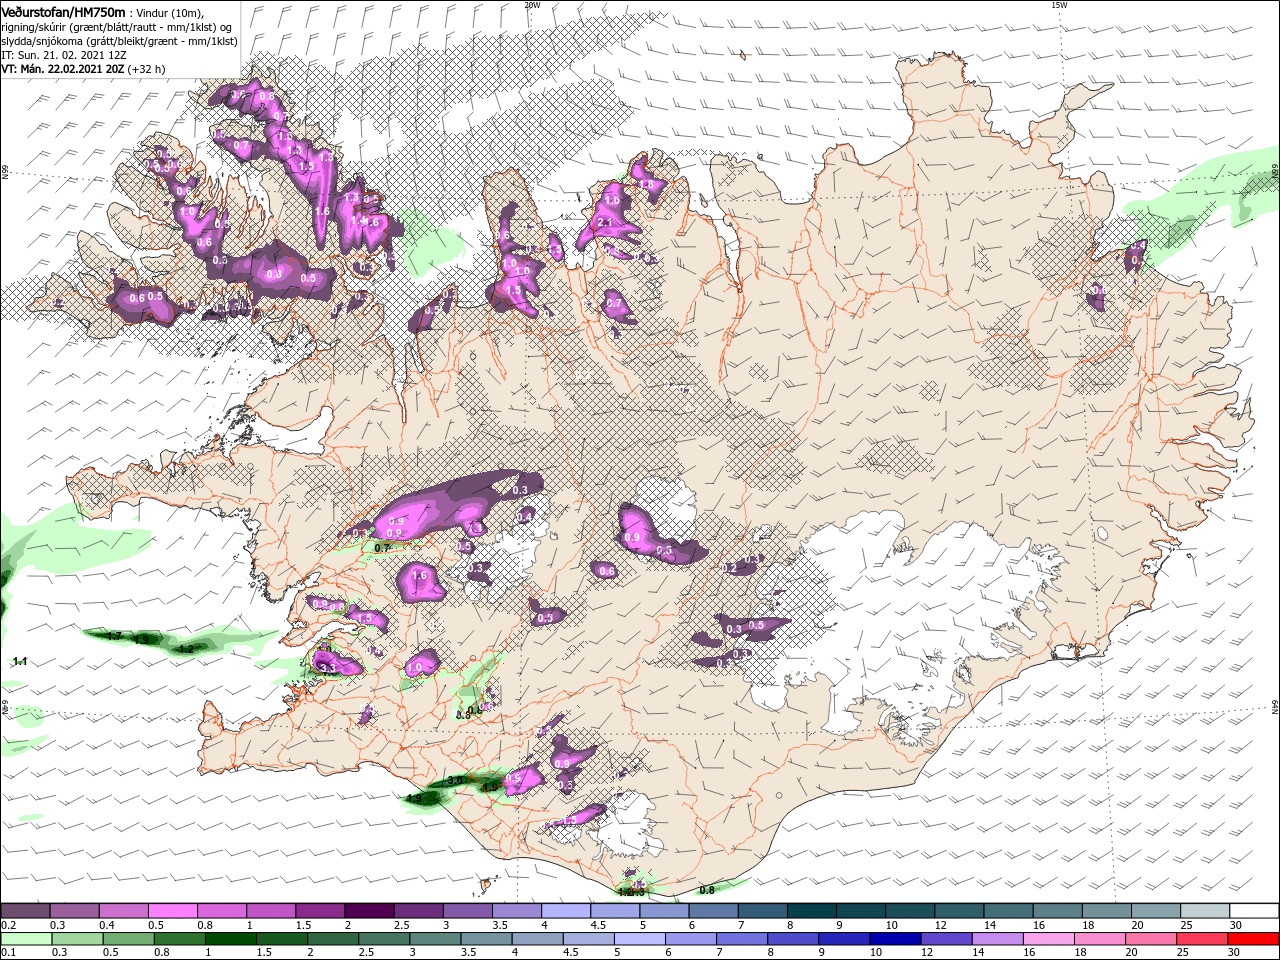Image resolution: width=1280 pixels, height=960 pixels.
Task: Pick lower scale blue swatch between 8 and 9
Action: (792, 939)
